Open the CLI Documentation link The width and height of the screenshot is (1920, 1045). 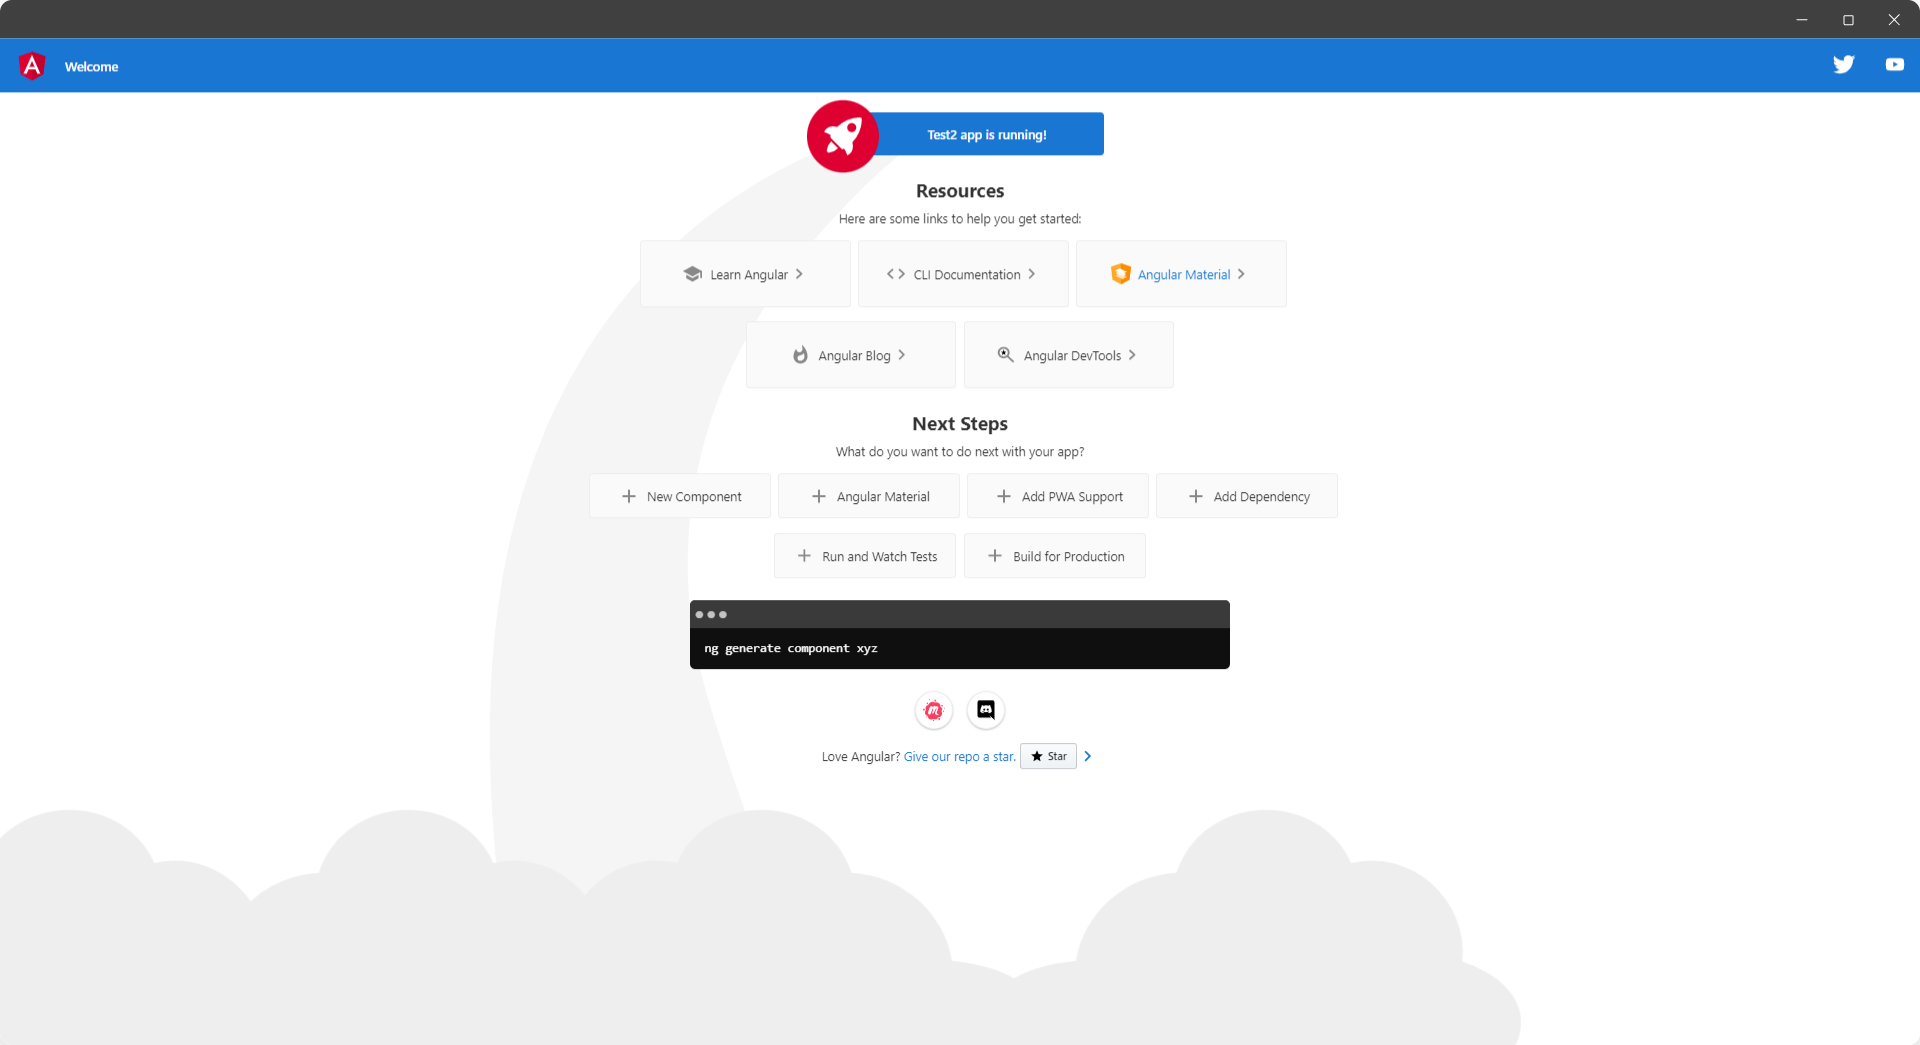[963, 274]
